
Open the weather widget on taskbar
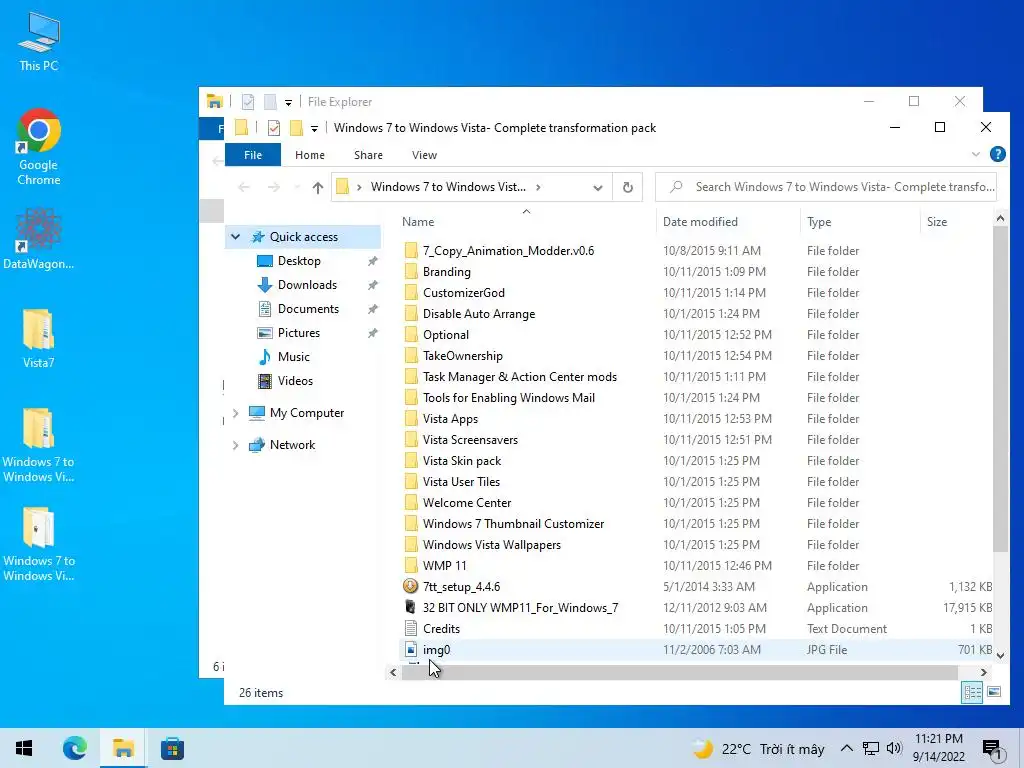pyautogui.click(x=759, y=748)
